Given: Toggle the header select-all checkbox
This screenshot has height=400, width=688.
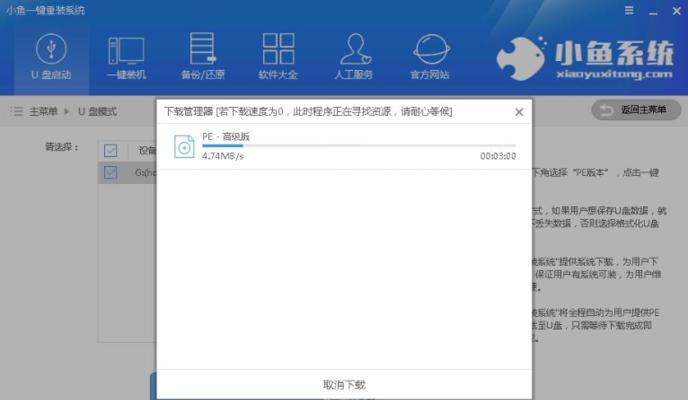Looking at the screenshot, I should click(111, 150).
